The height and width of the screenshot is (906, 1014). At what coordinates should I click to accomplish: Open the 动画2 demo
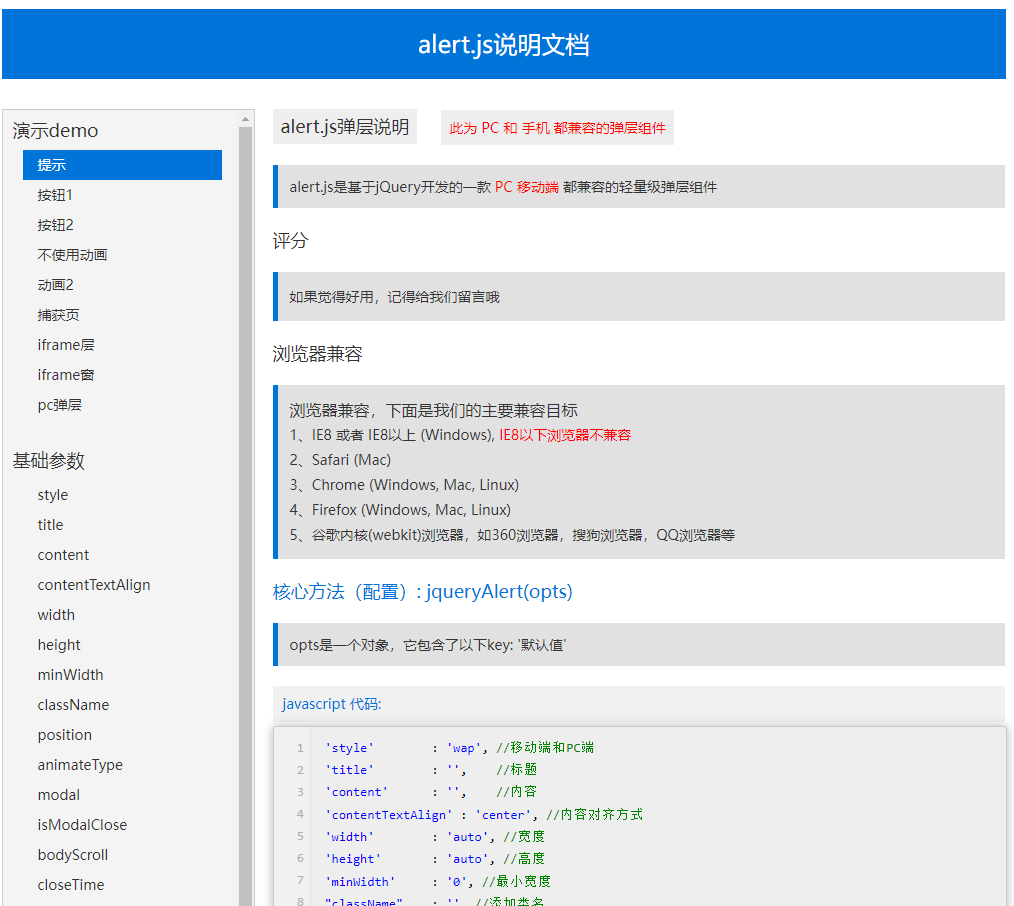(x=55, y=285)
